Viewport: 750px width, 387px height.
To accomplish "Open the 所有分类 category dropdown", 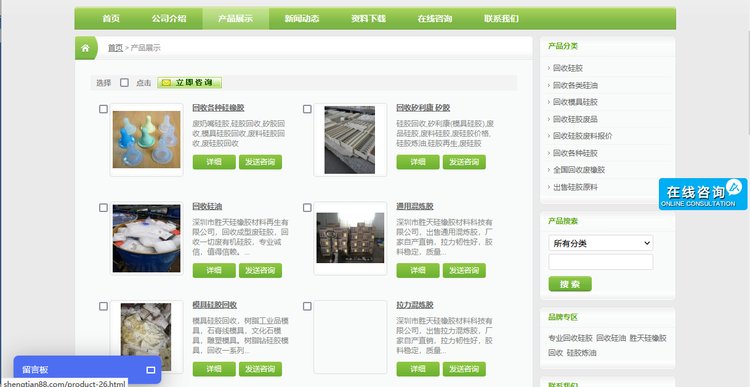I will click(x=600, y=243).
